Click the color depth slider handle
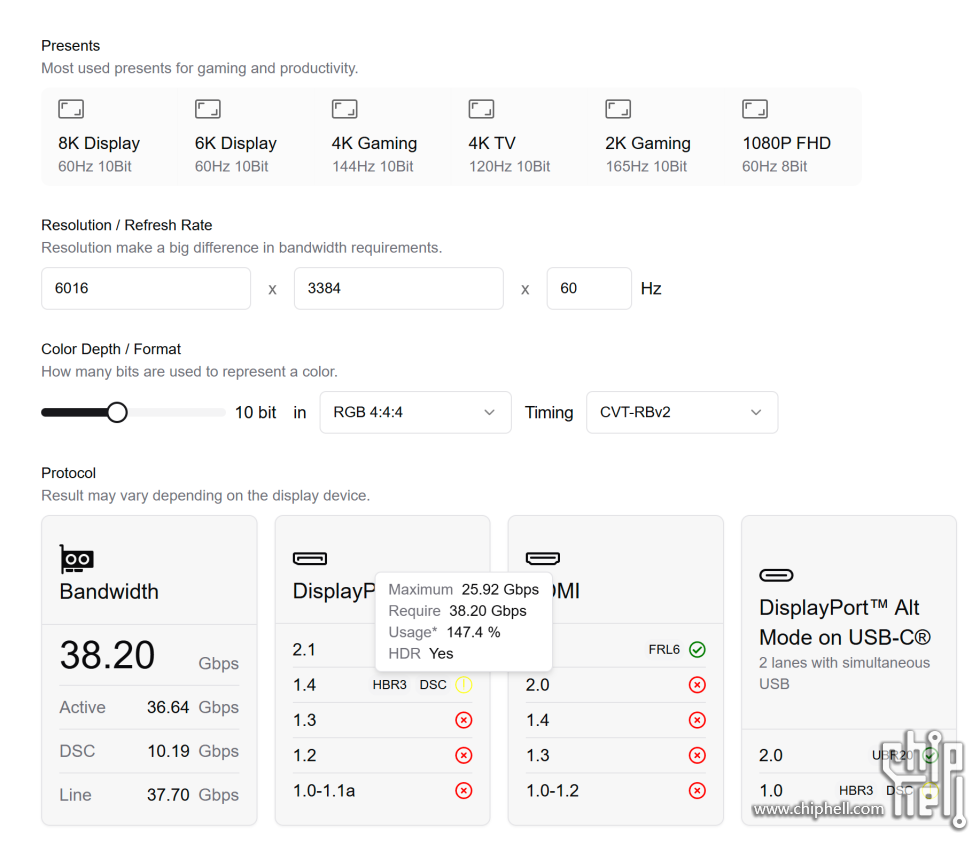980x844 pixels. point(117,412)
